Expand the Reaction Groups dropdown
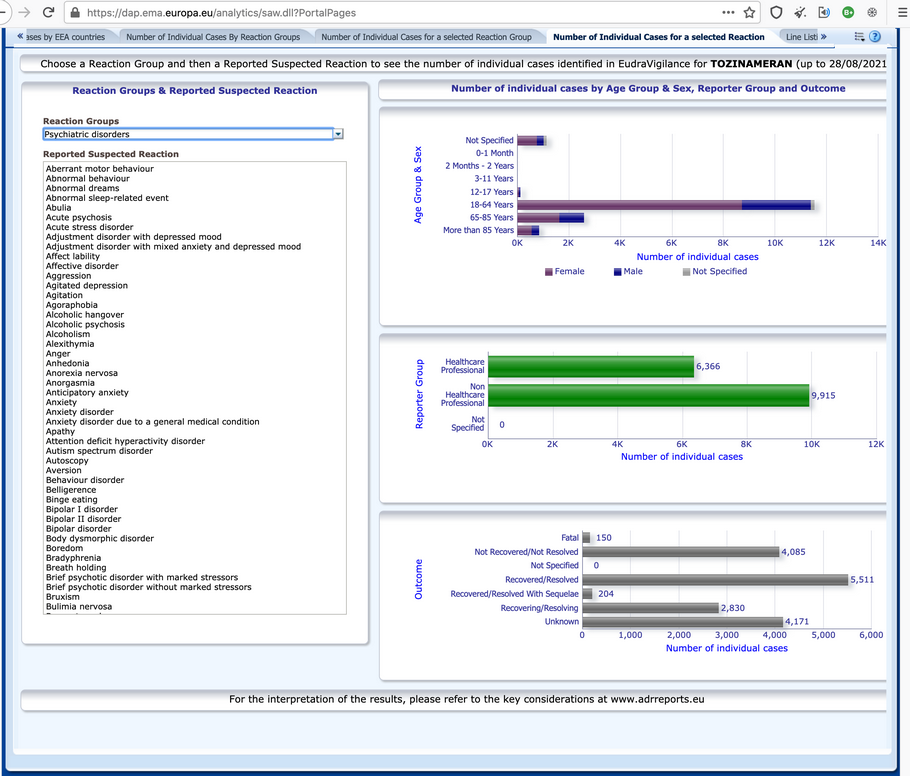 (338, 134)
